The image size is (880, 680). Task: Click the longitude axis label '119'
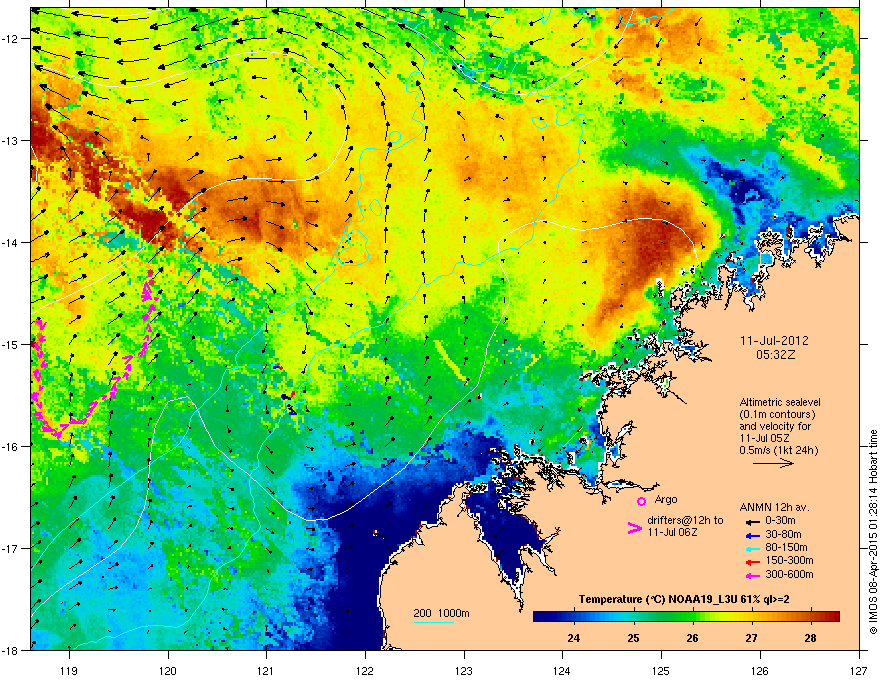[69, 671]
